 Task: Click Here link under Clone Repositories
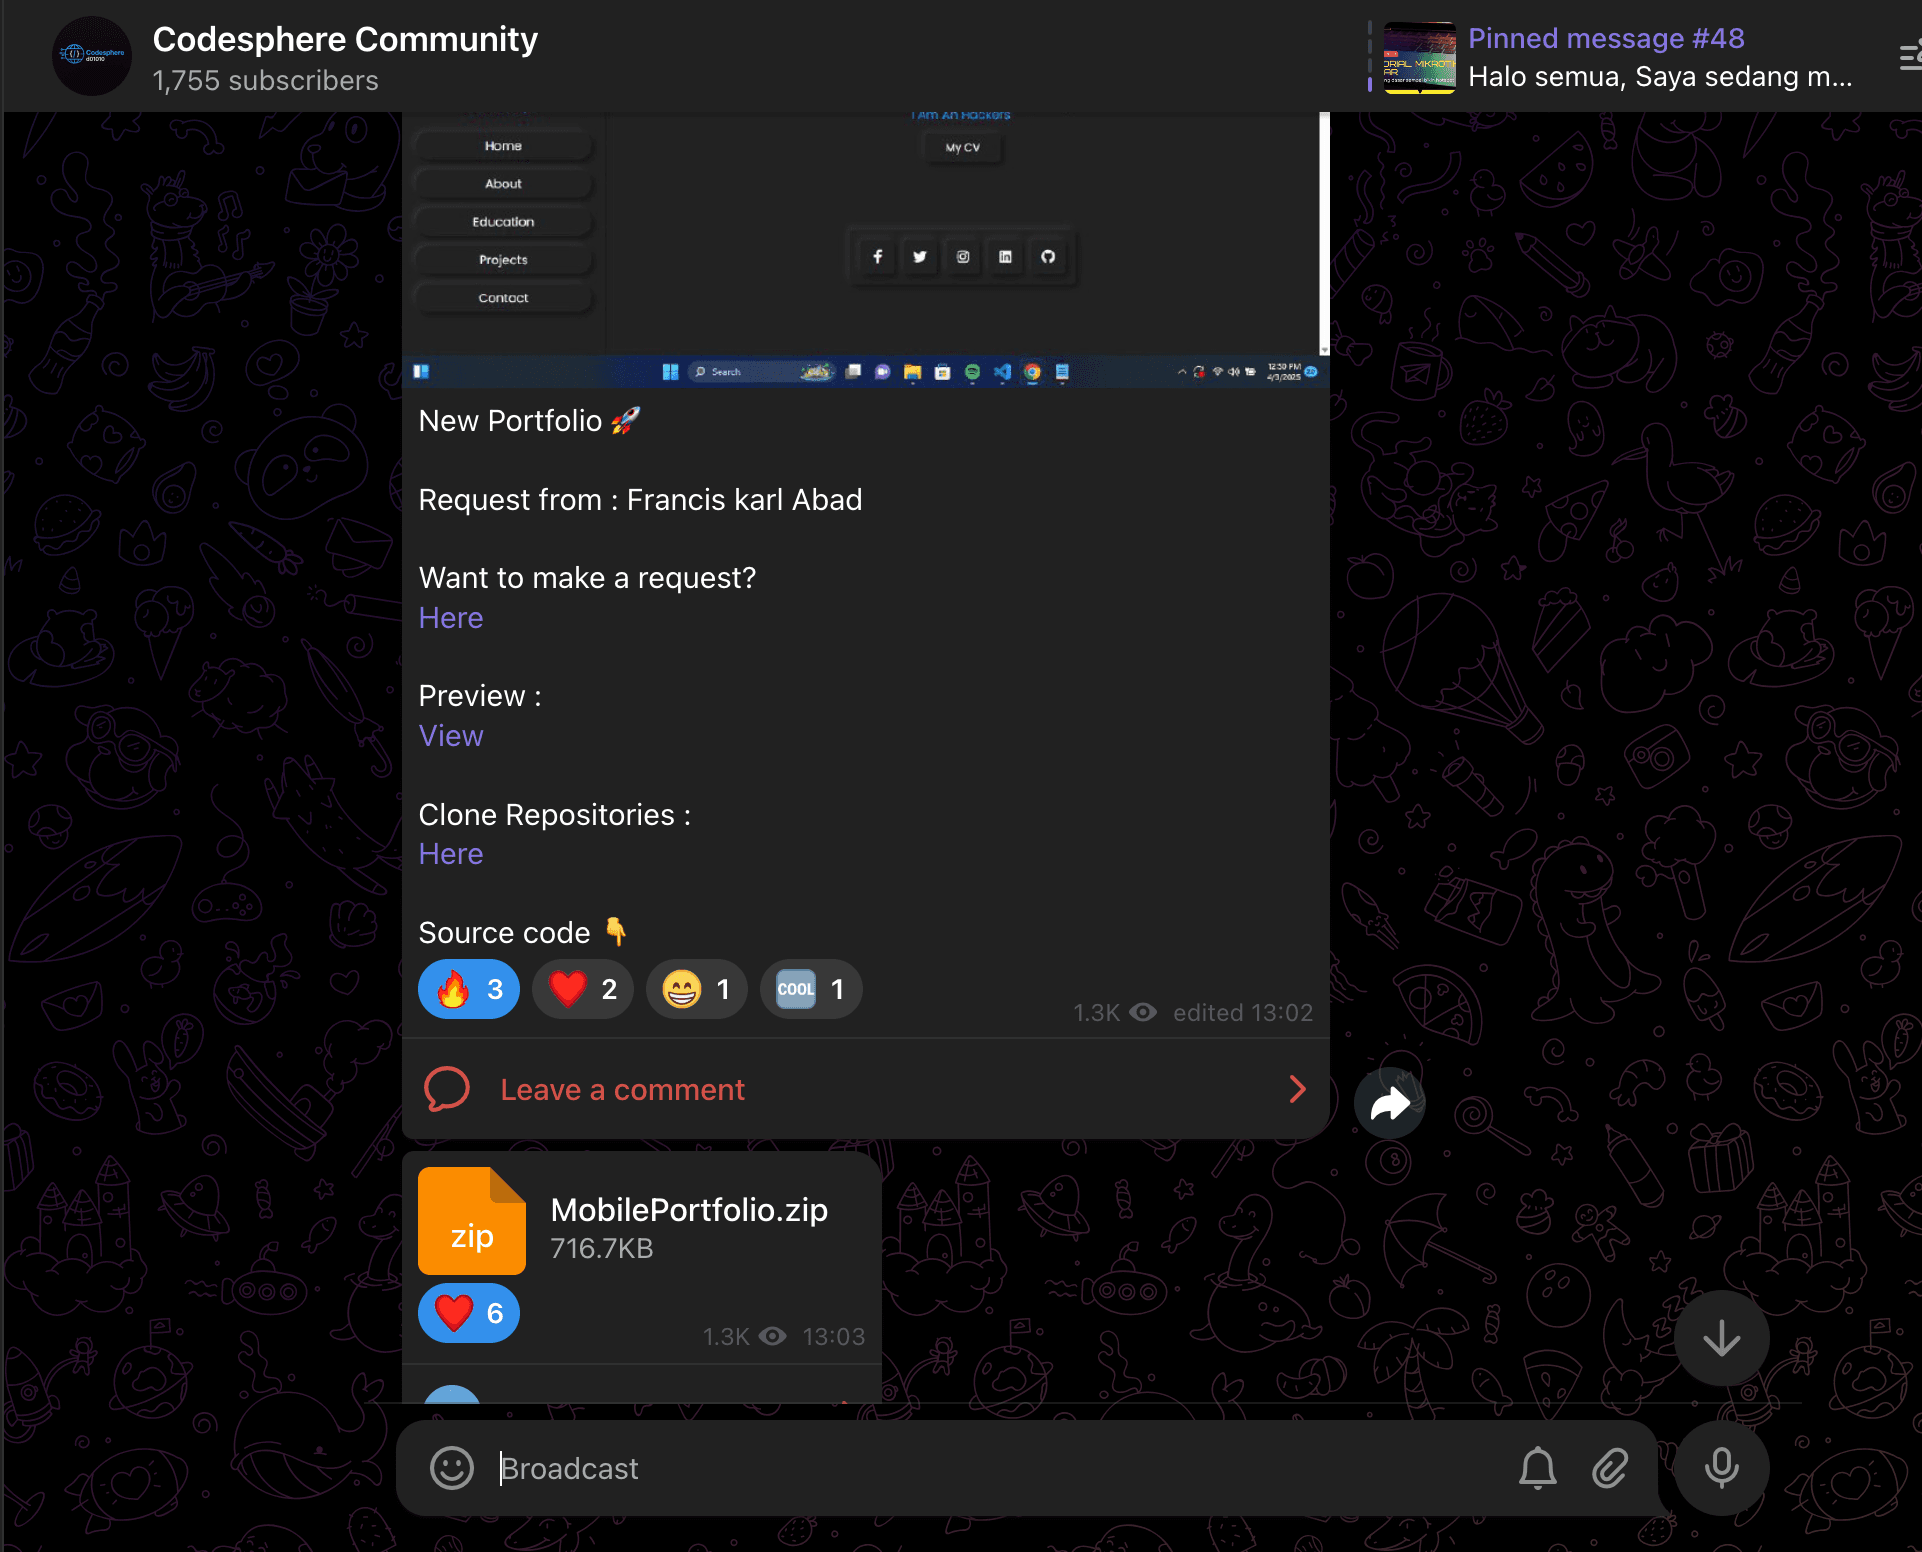click(x=451, y=854)
